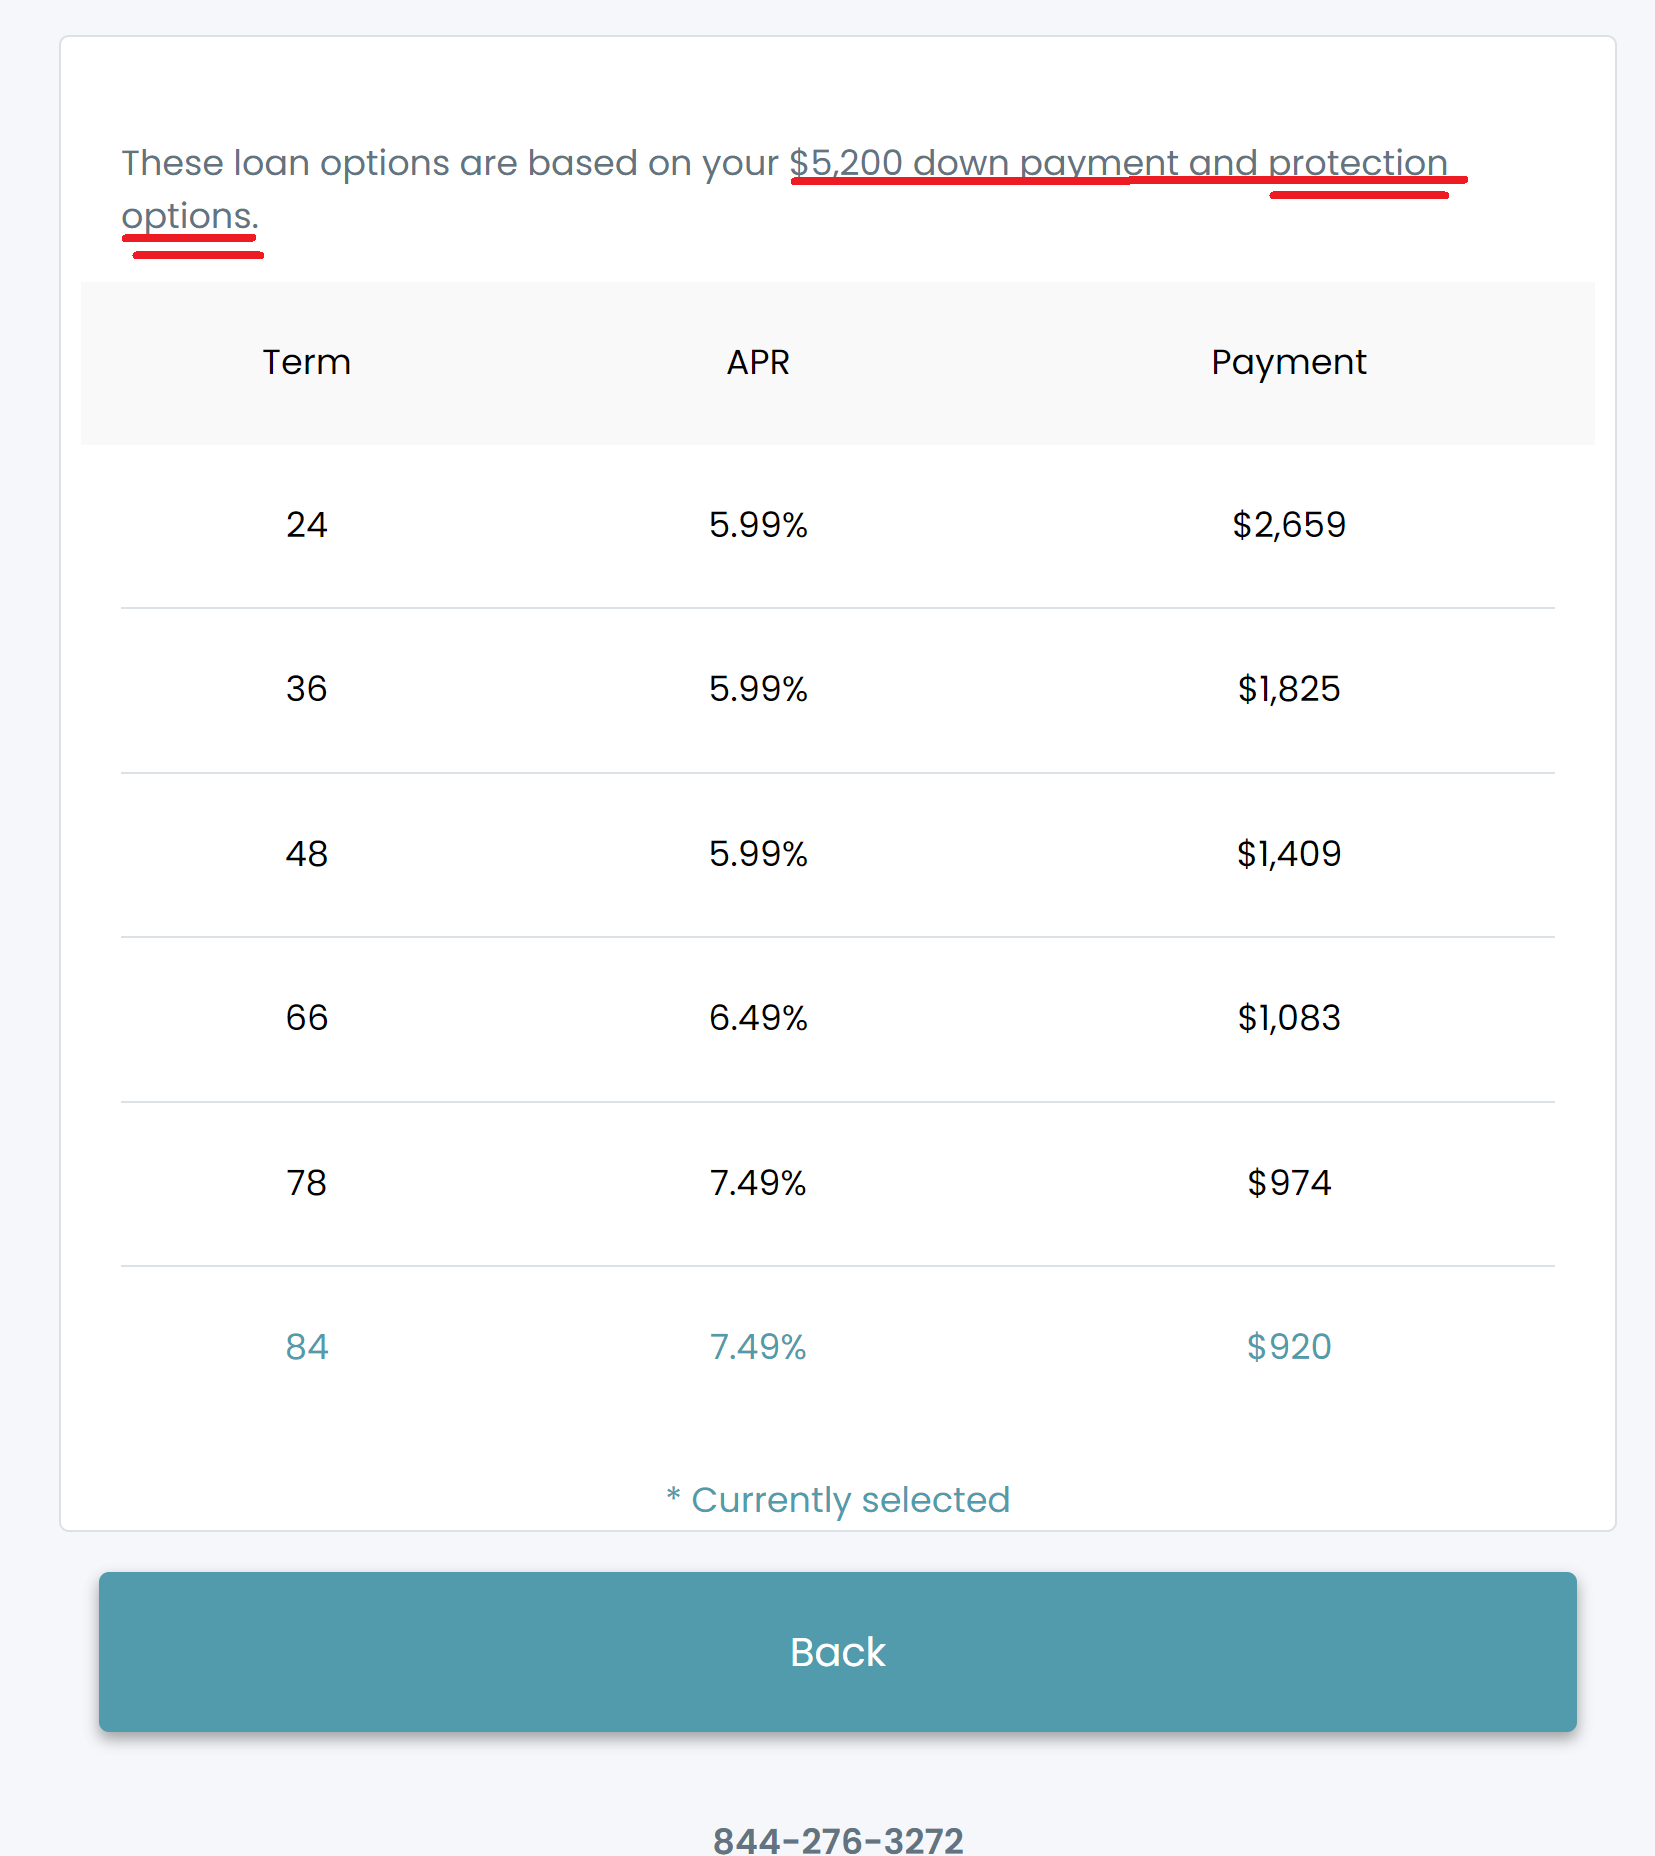
Task: Click the highlighted $920 payment
Action: 1288,1347
